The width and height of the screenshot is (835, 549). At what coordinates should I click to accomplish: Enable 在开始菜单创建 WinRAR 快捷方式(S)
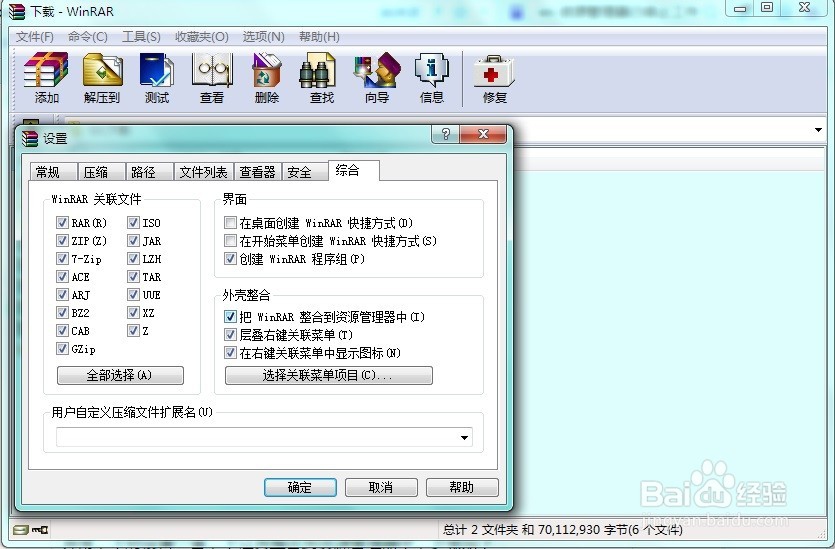[230, 241]
